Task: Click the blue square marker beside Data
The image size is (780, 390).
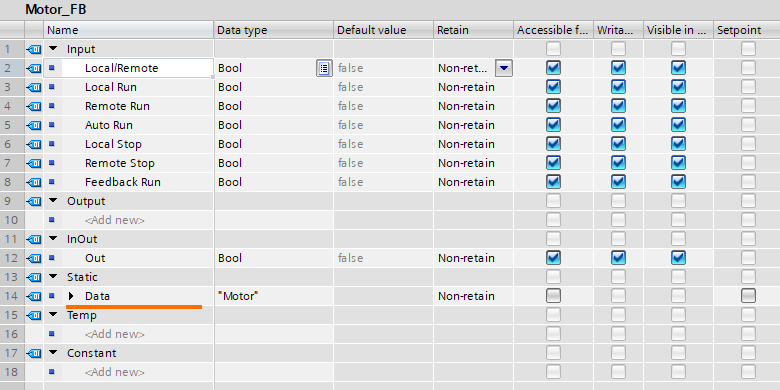Action: (52, 295)
